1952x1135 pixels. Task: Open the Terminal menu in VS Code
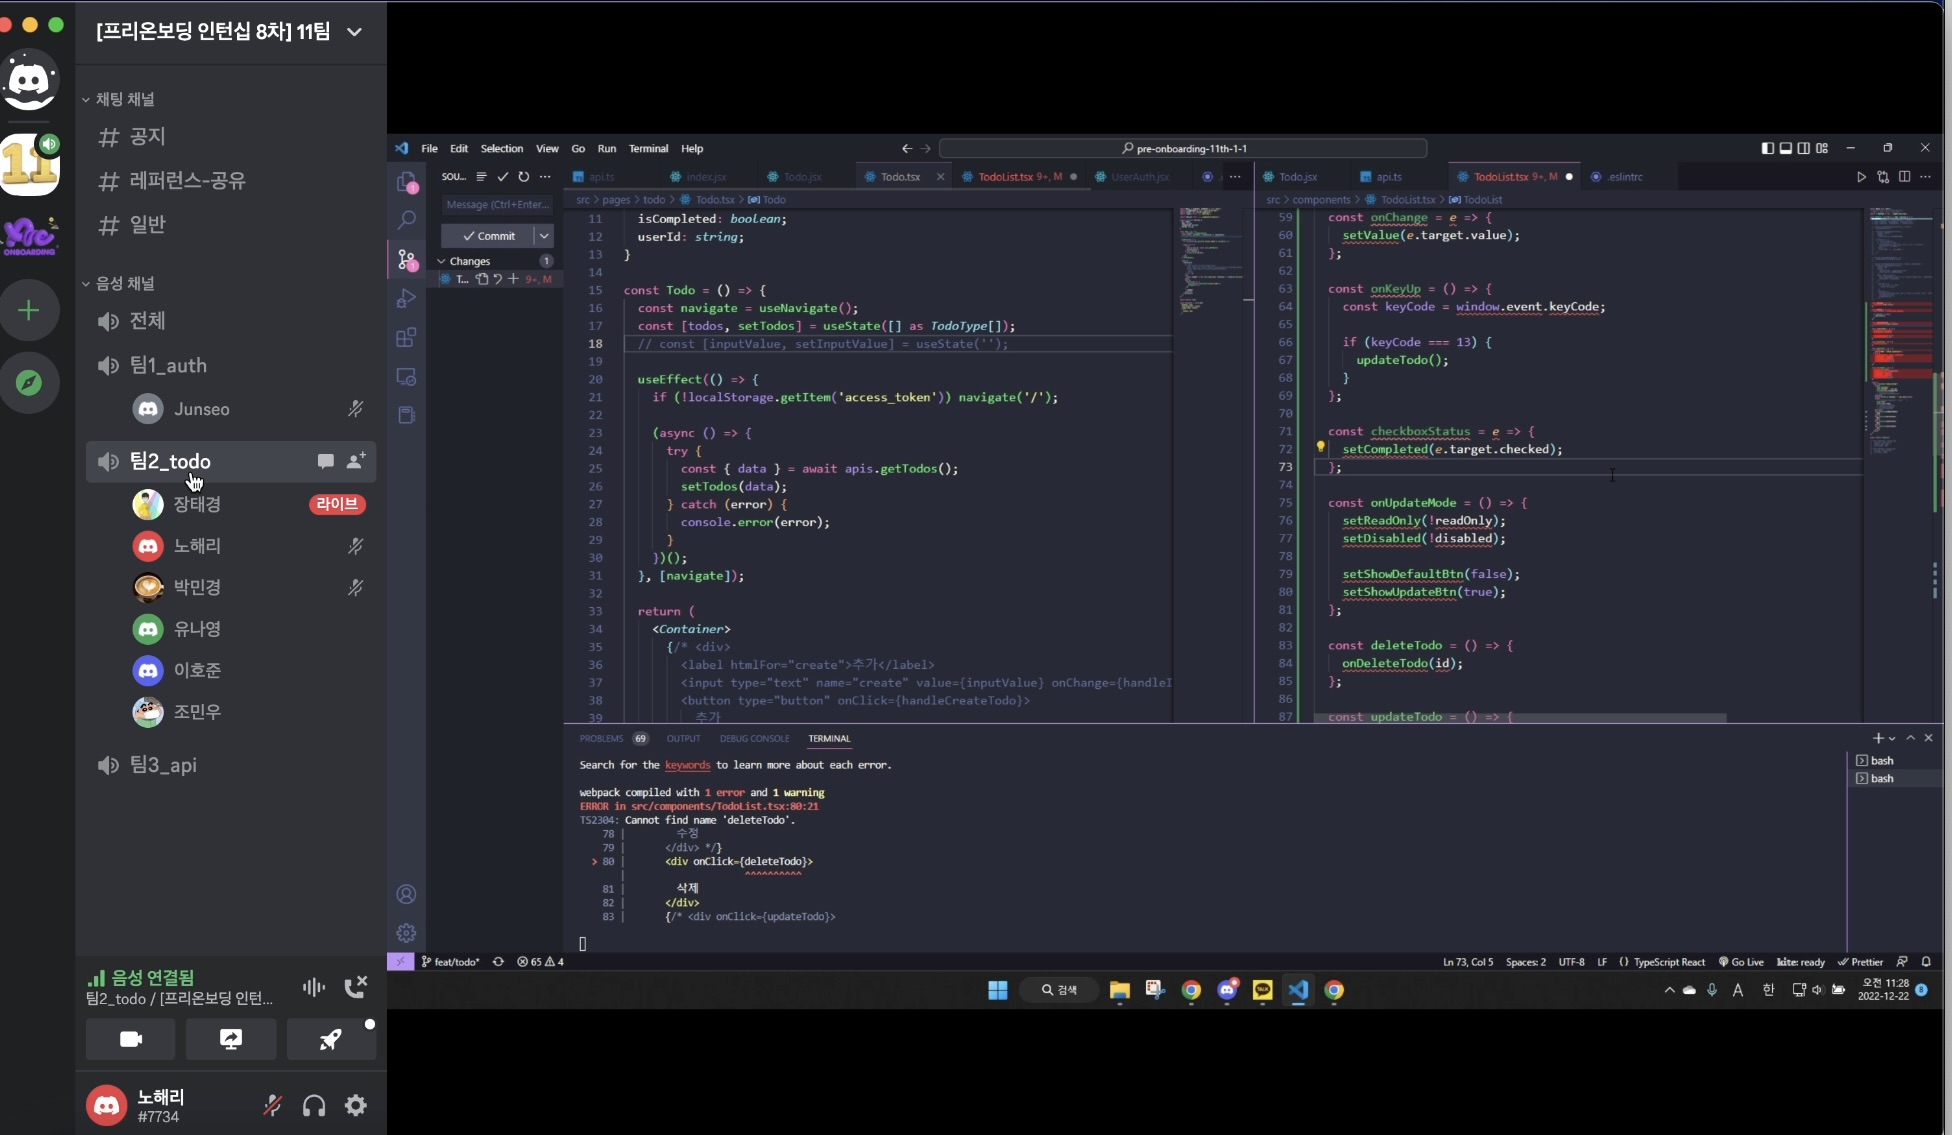[x=648, y=148]
